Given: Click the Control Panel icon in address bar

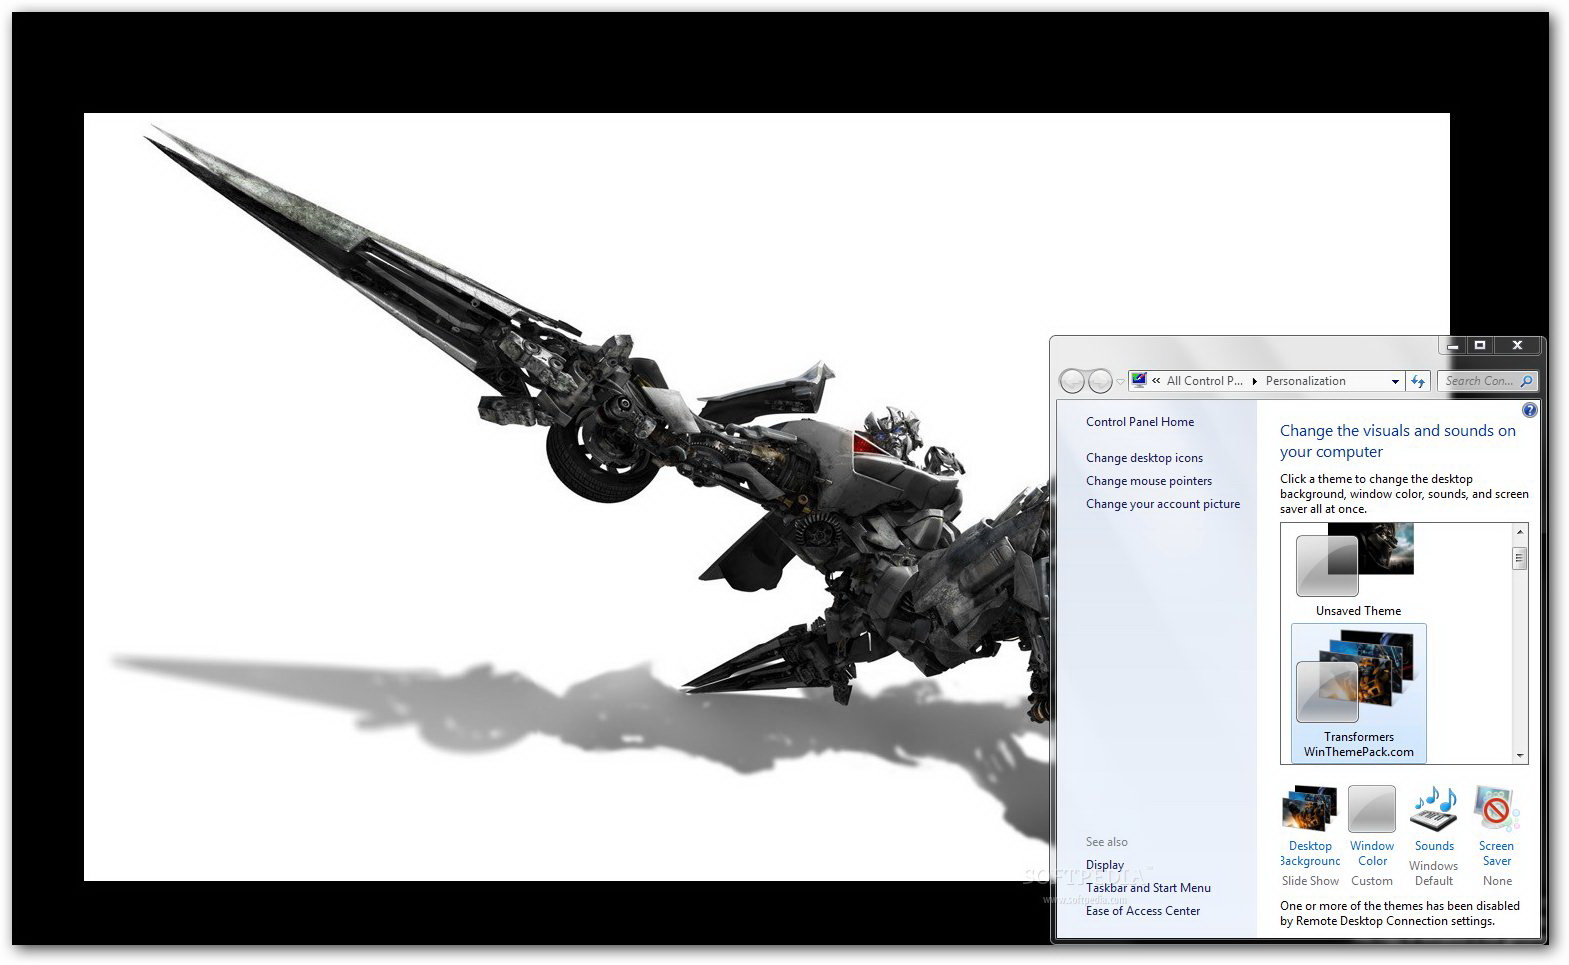Looking at the screenshot, I should pyautogui.click(x=1139, y=380).
